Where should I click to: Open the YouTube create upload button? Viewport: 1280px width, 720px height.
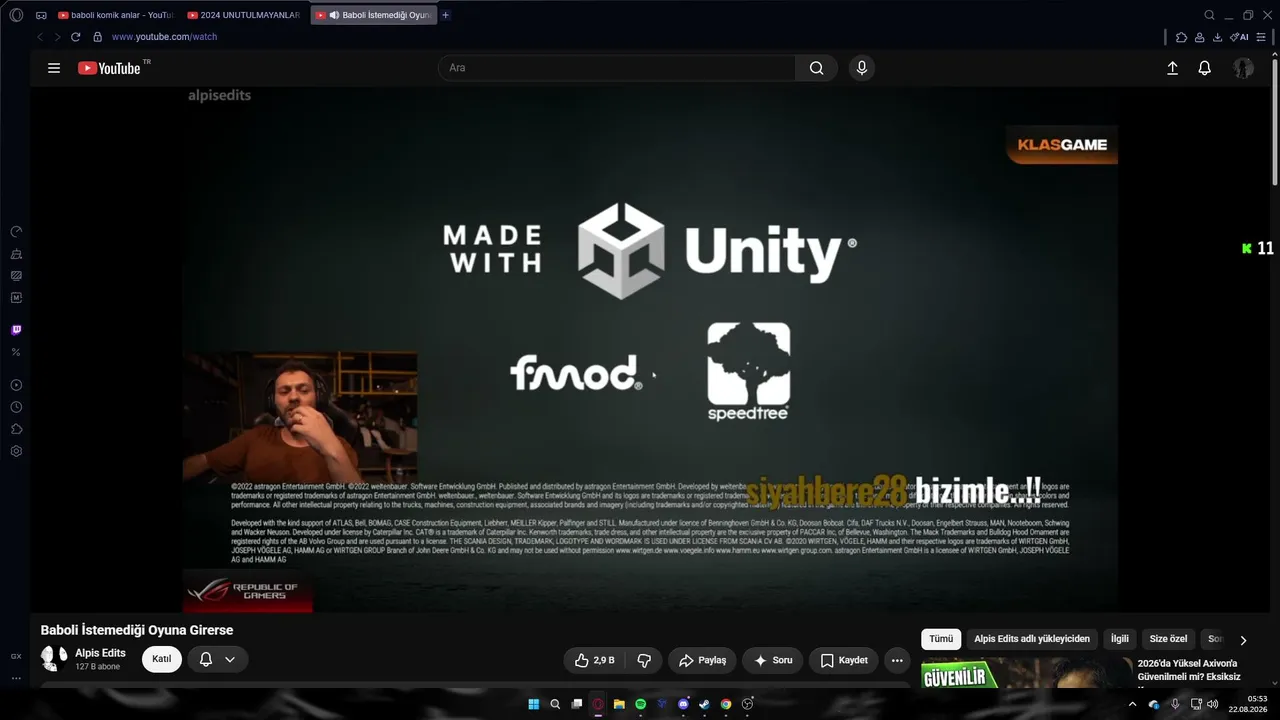[x=1173, y=68]
